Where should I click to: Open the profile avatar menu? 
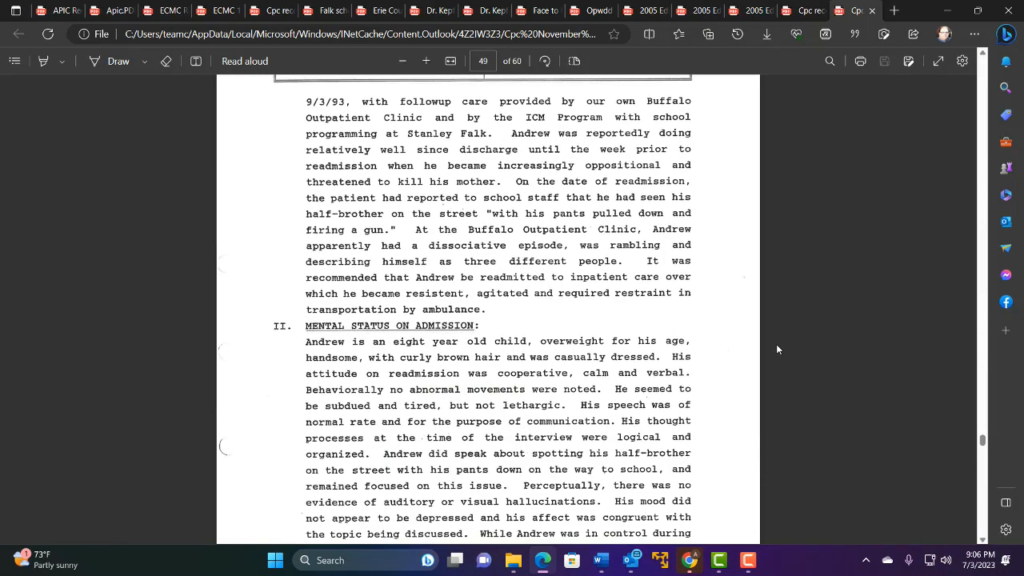coord(944,34)
